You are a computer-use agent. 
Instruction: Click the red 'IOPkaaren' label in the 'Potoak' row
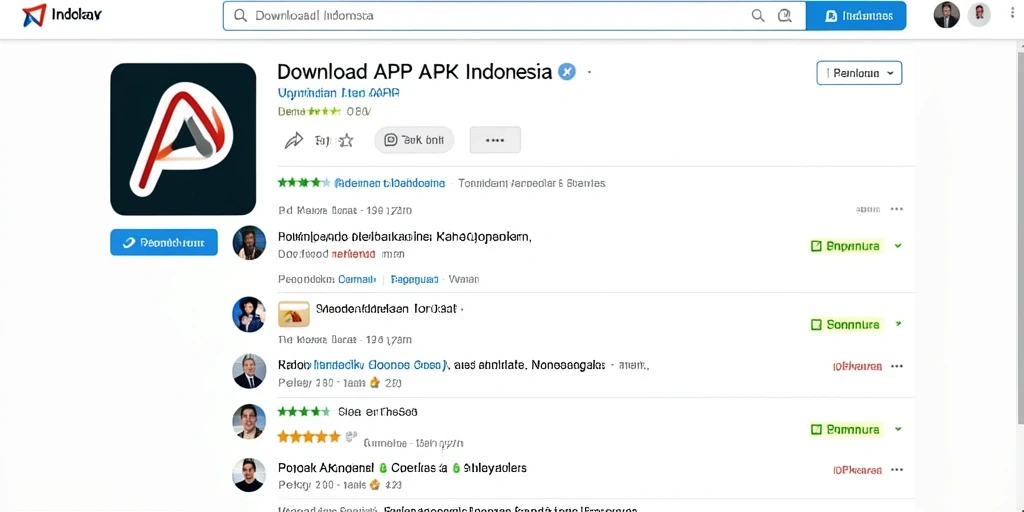click(857, 470)
